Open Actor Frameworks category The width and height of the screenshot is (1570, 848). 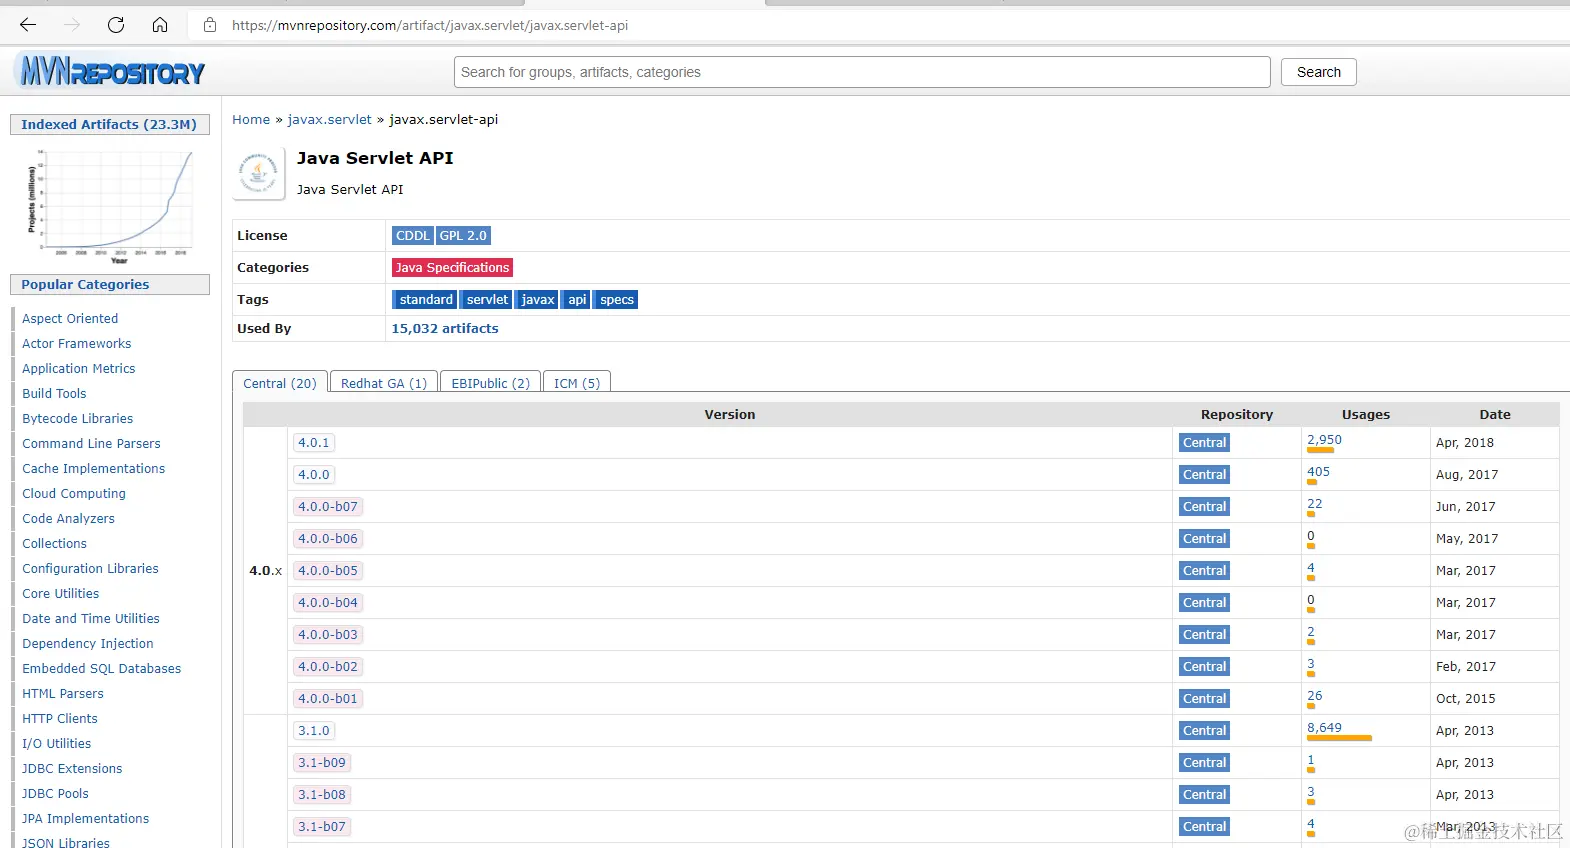77,344
